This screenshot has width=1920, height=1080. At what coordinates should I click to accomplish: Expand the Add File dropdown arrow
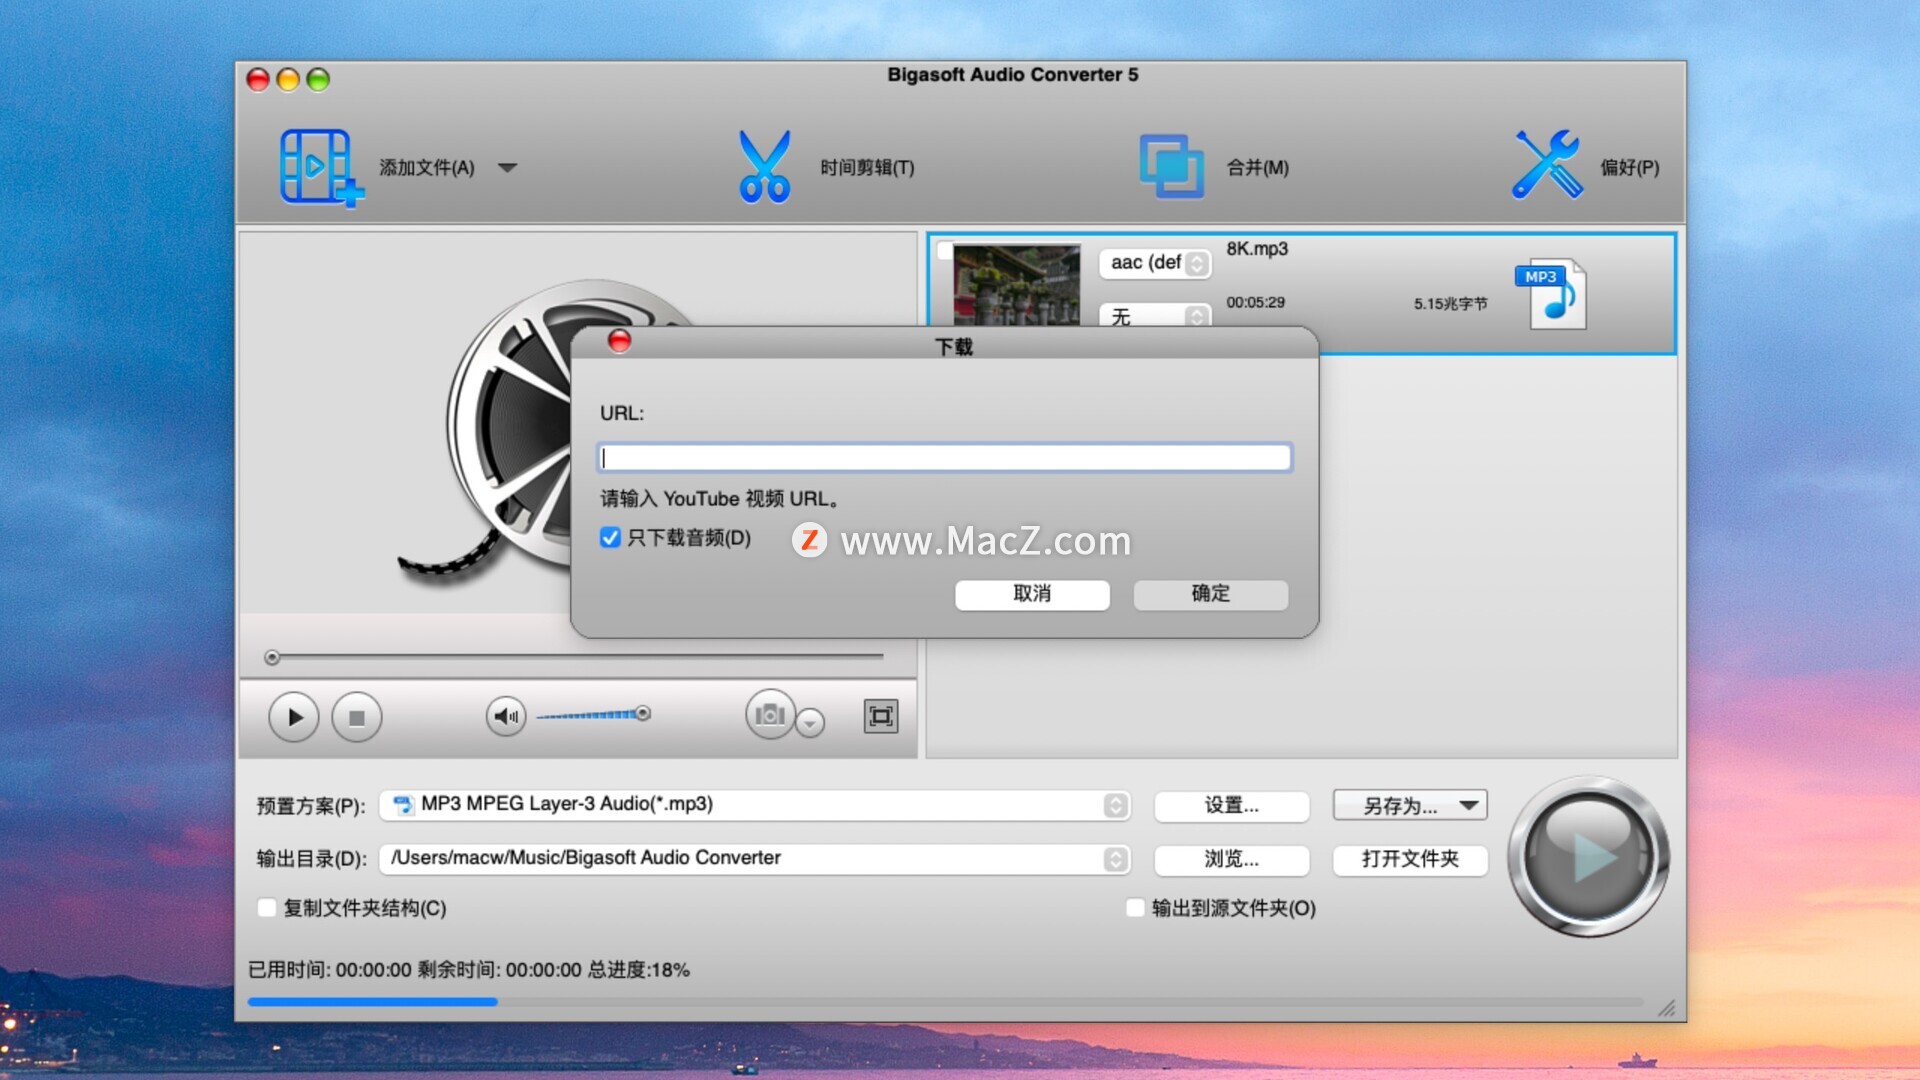[x=508, y=168]
